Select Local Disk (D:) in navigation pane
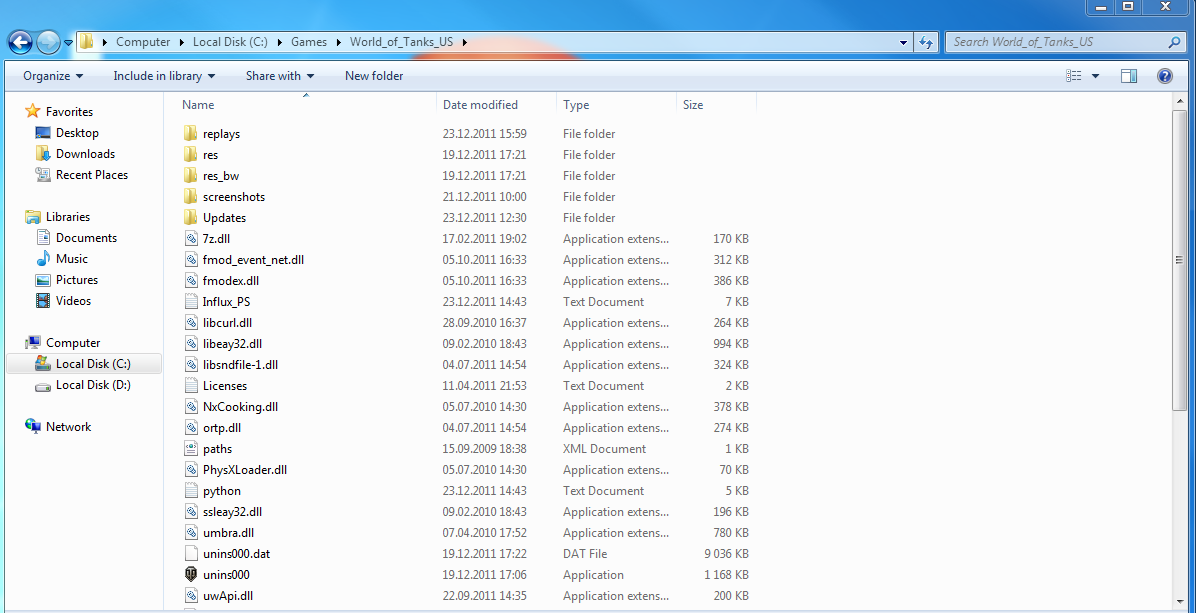The height and width of the screenshot is (613, 1196). (x=93, y=385)
